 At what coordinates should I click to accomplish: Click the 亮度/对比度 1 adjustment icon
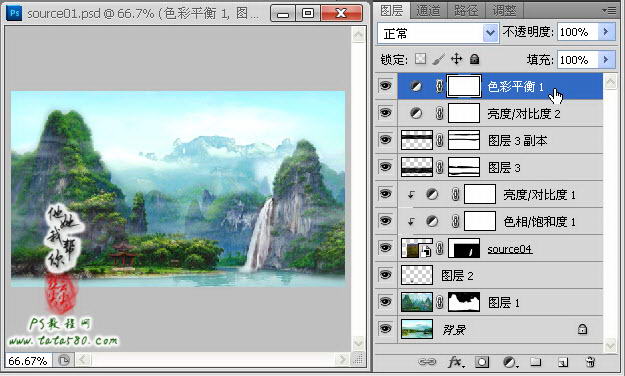(x=432, y=195)
